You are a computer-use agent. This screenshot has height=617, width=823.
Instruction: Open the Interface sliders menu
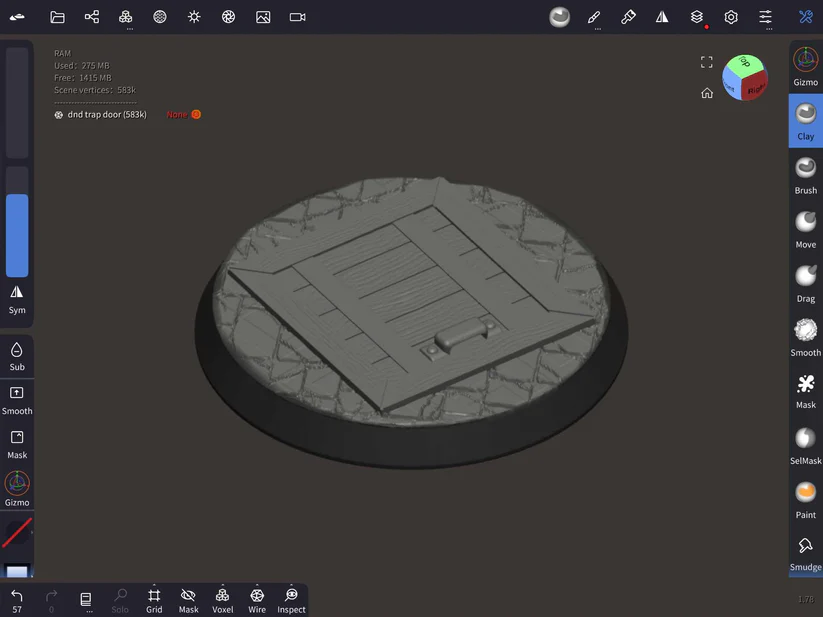point(765,17)
